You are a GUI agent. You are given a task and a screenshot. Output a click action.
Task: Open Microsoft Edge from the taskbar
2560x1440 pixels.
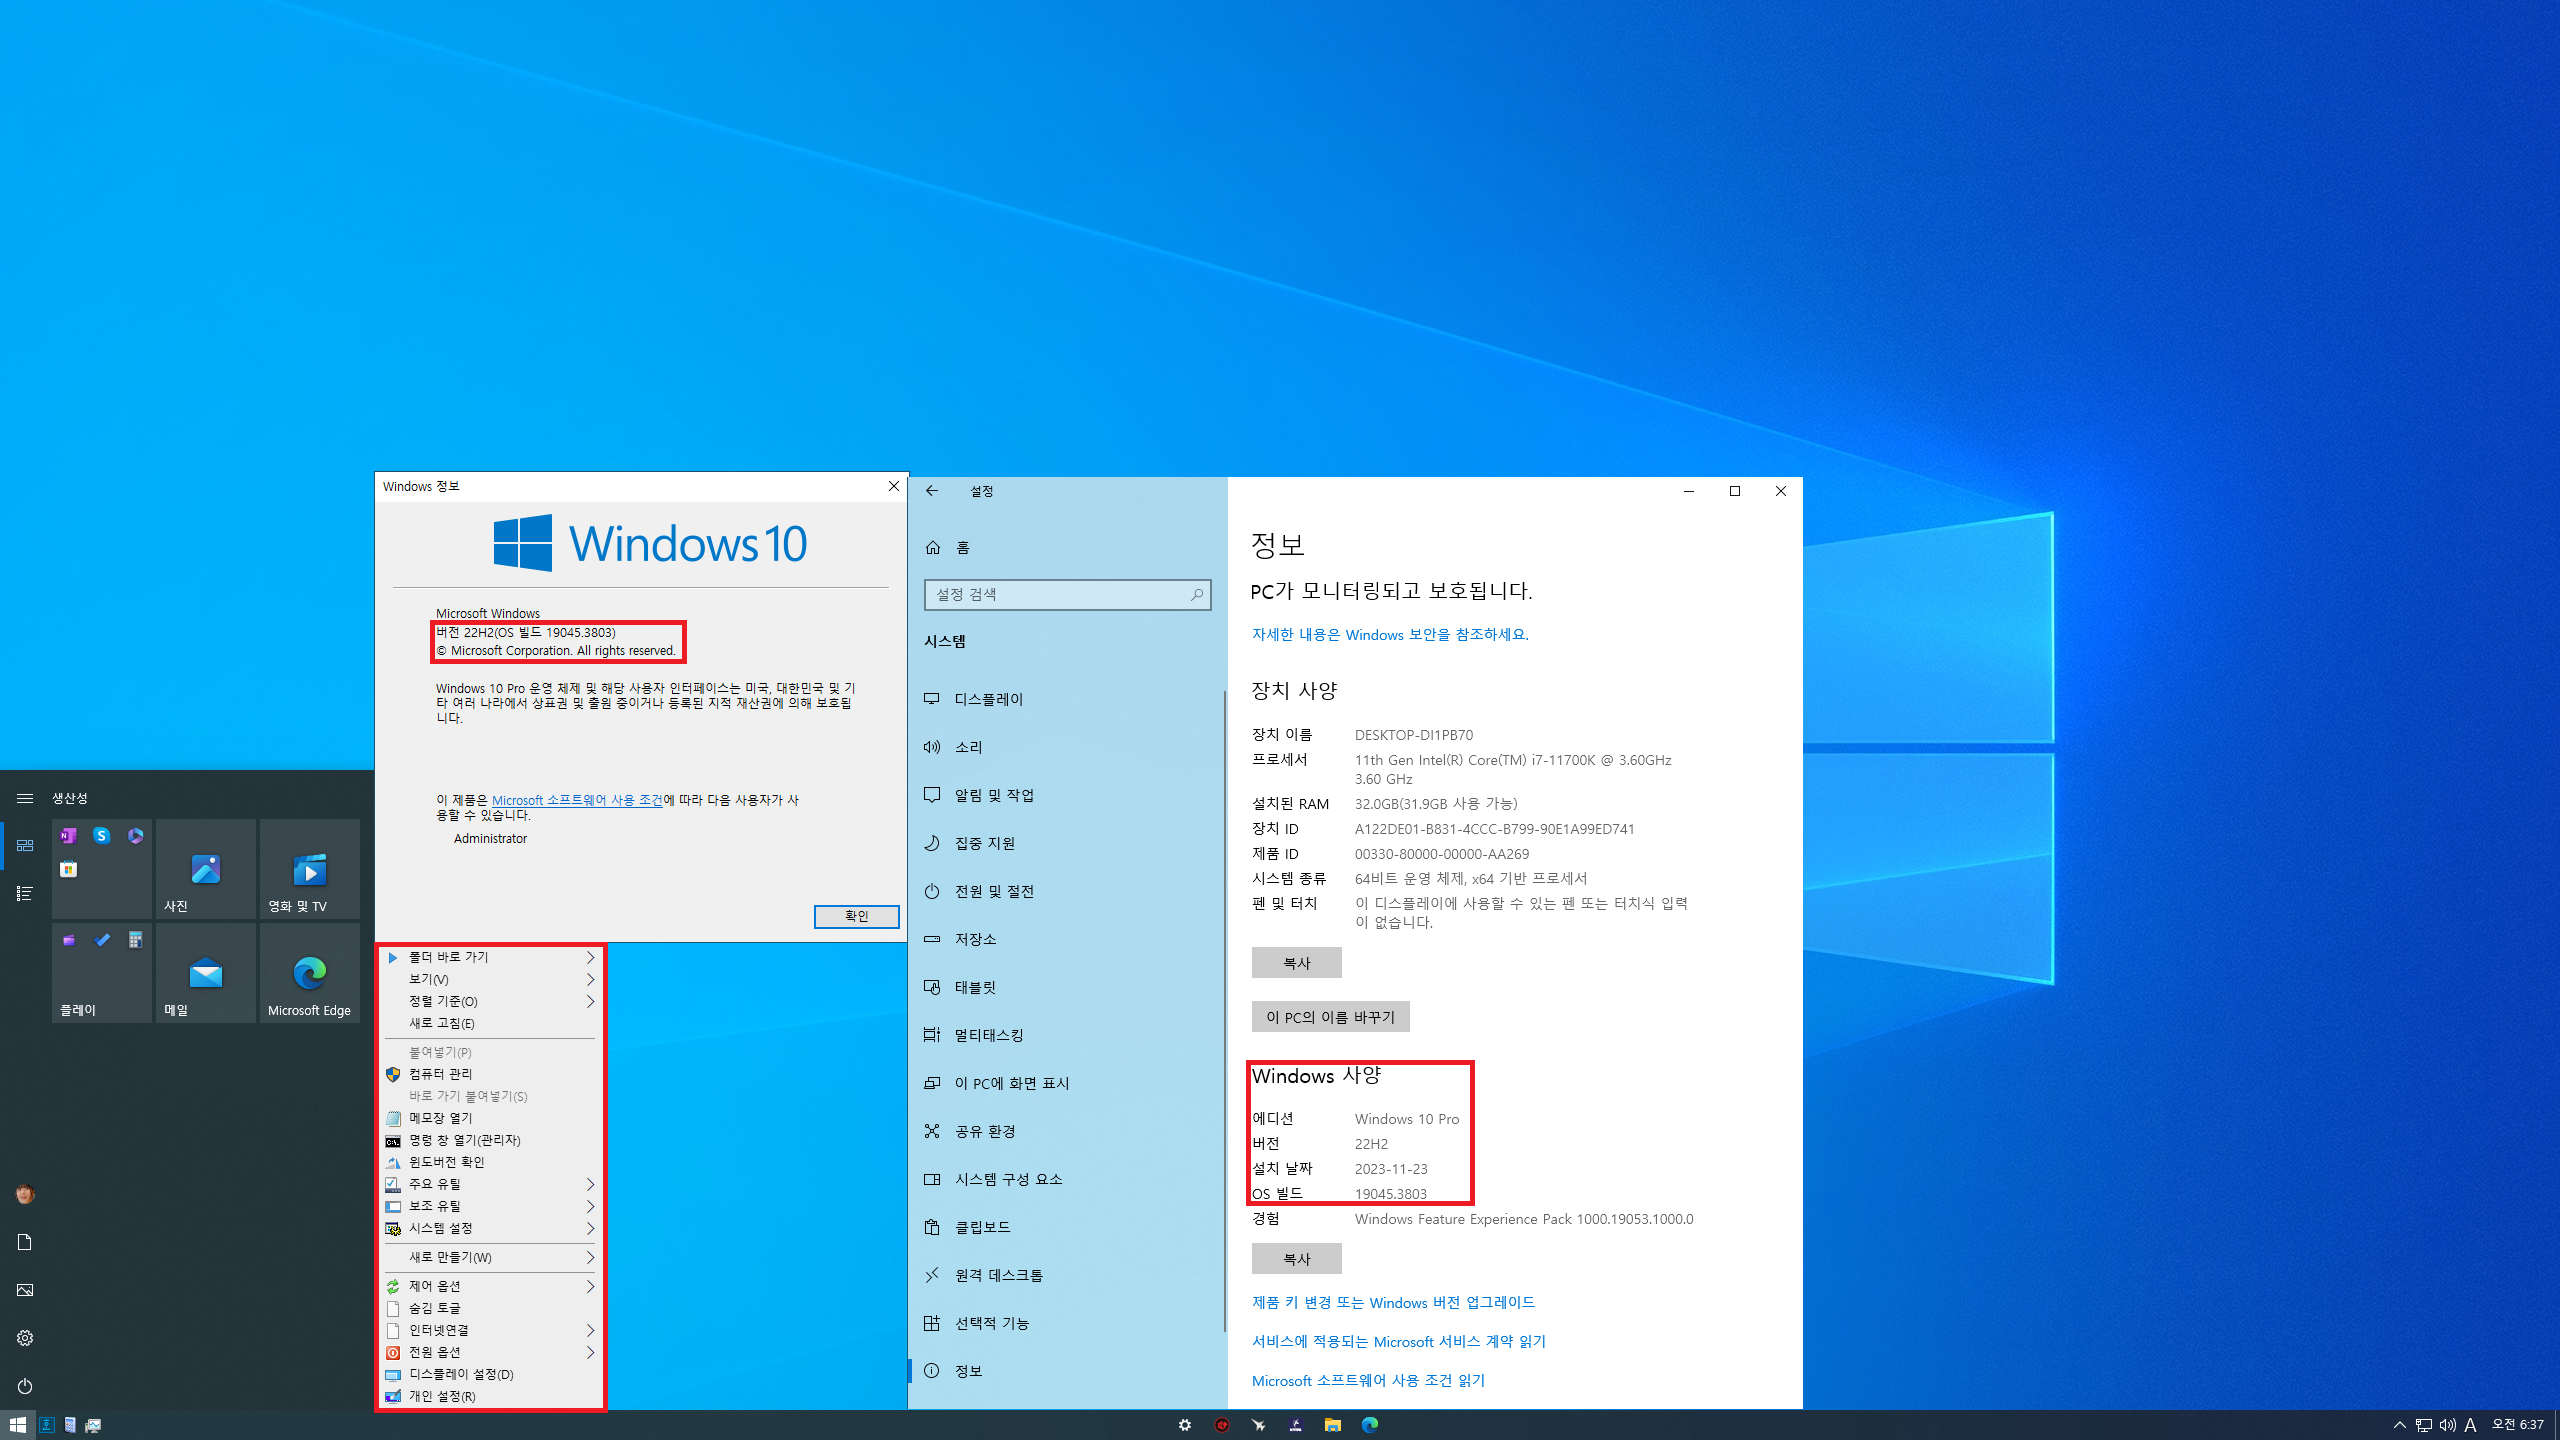click(x=1370, y=1425)
